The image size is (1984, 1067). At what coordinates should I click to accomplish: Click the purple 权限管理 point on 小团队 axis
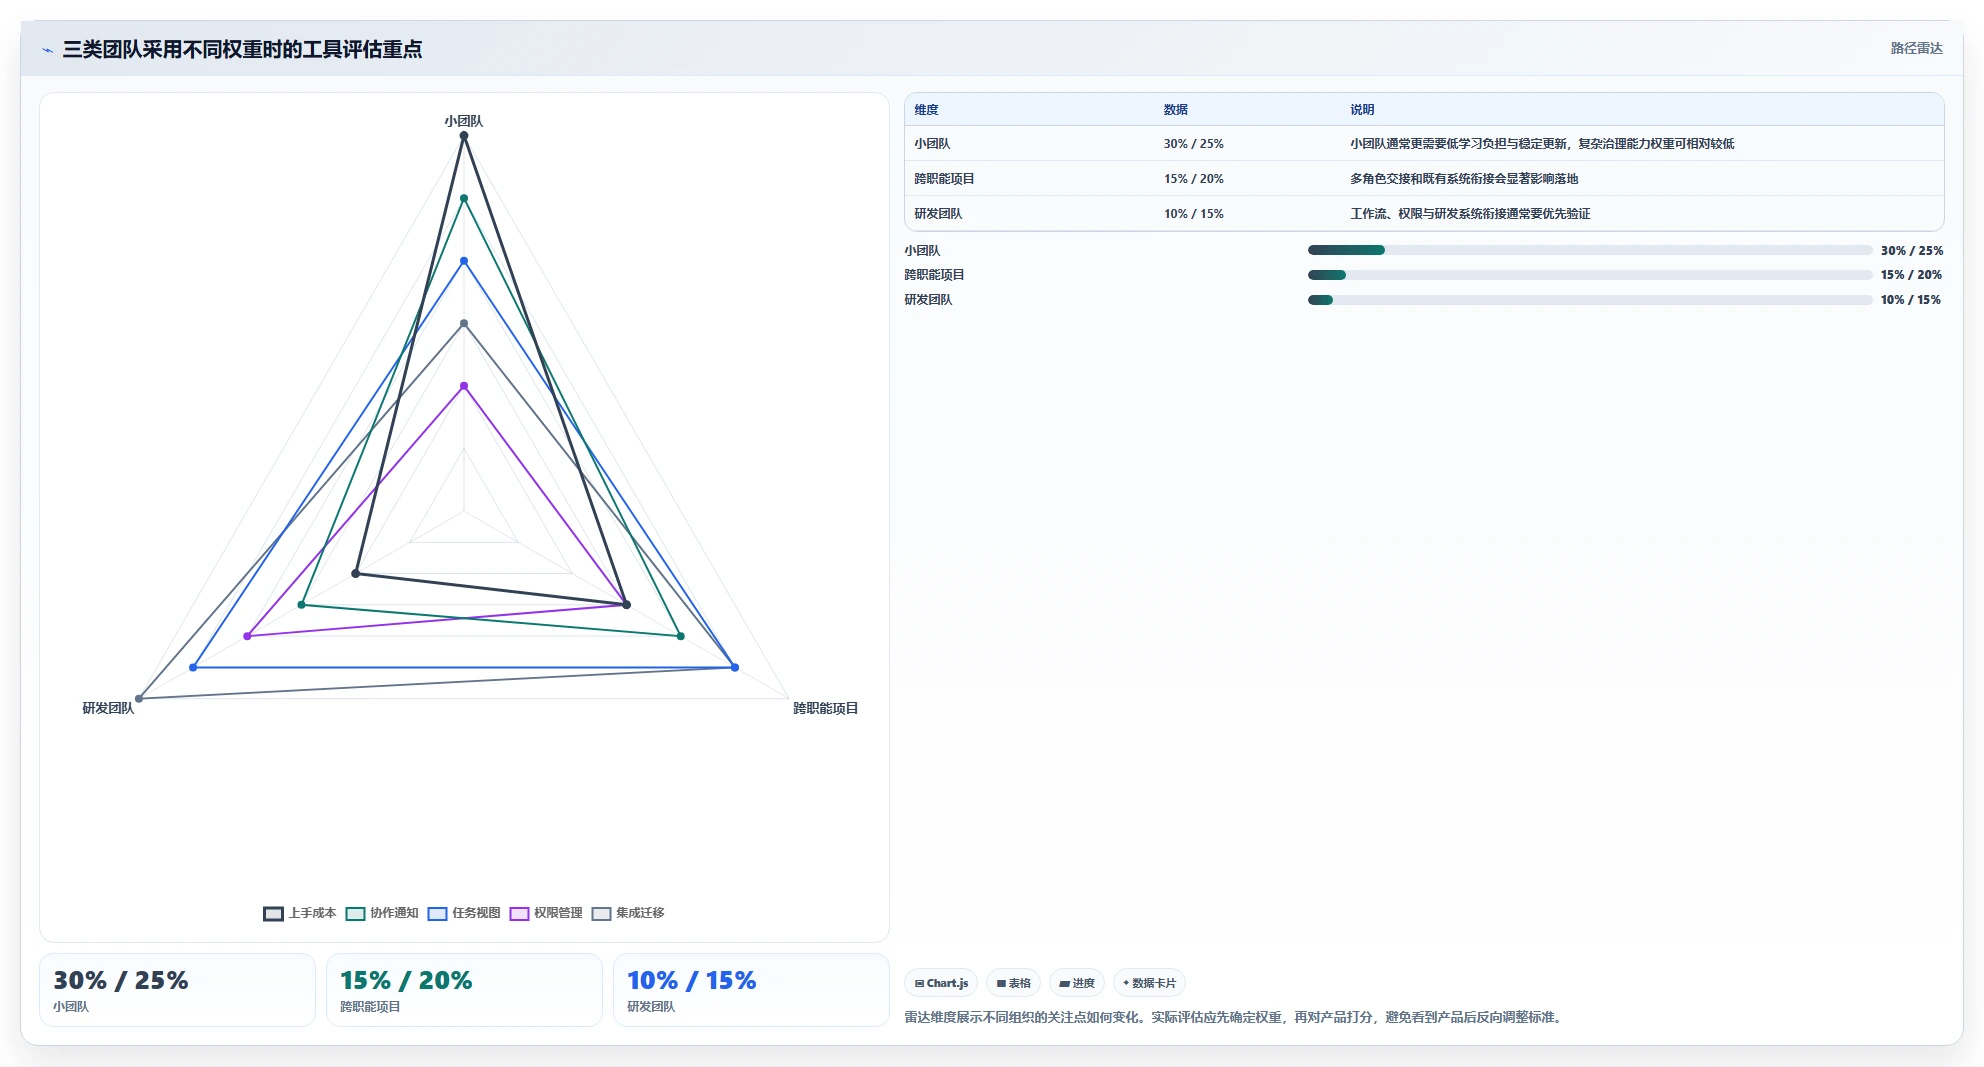coord(464,386)
